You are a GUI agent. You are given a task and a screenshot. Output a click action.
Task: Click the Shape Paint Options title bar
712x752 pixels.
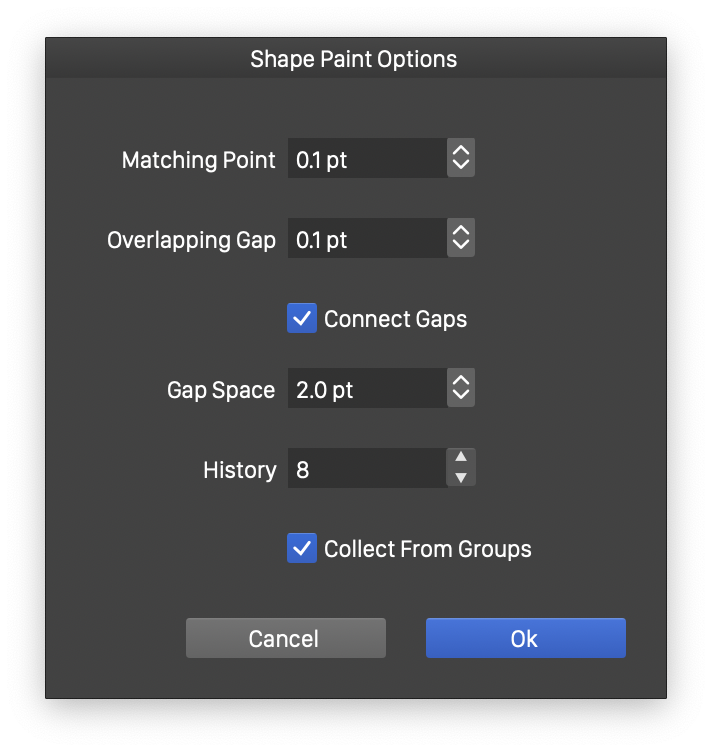(354, 59)
